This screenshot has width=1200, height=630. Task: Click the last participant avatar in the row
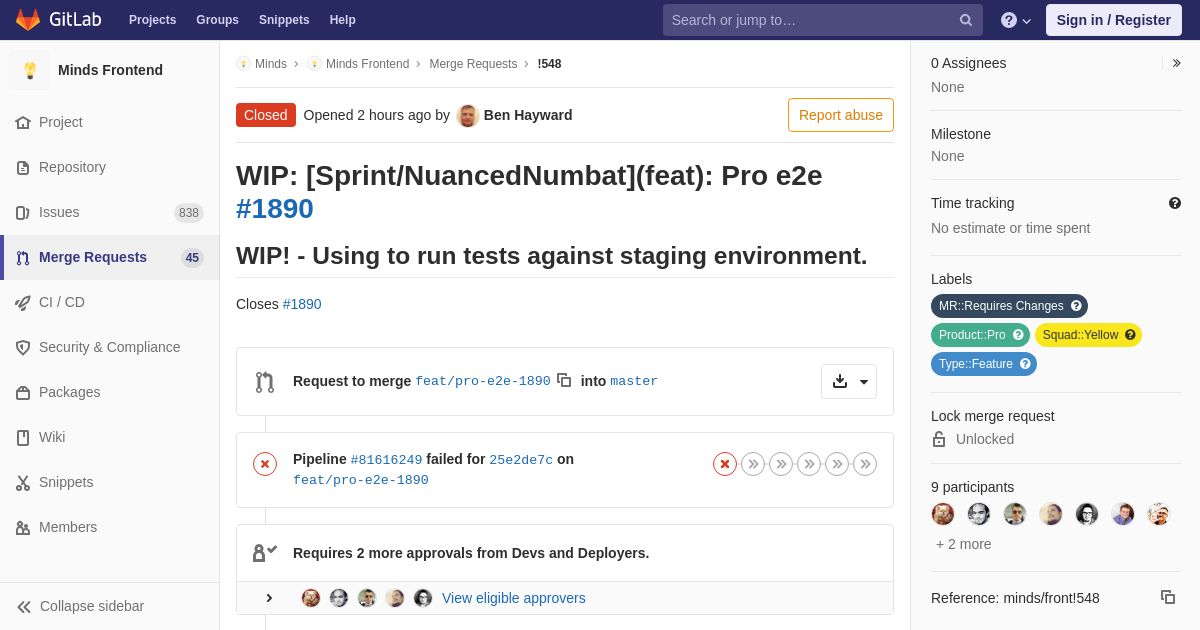pyautogui.click(x=1159, y=514)
